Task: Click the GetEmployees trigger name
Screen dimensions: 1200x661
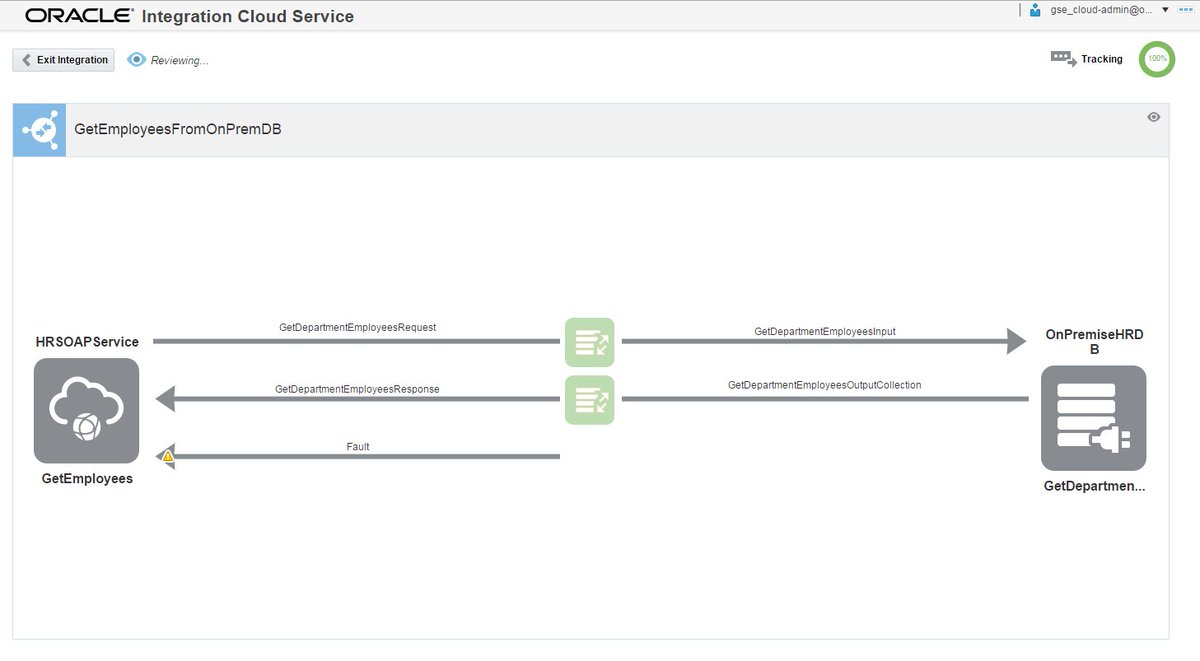Action: coord(87,479)
